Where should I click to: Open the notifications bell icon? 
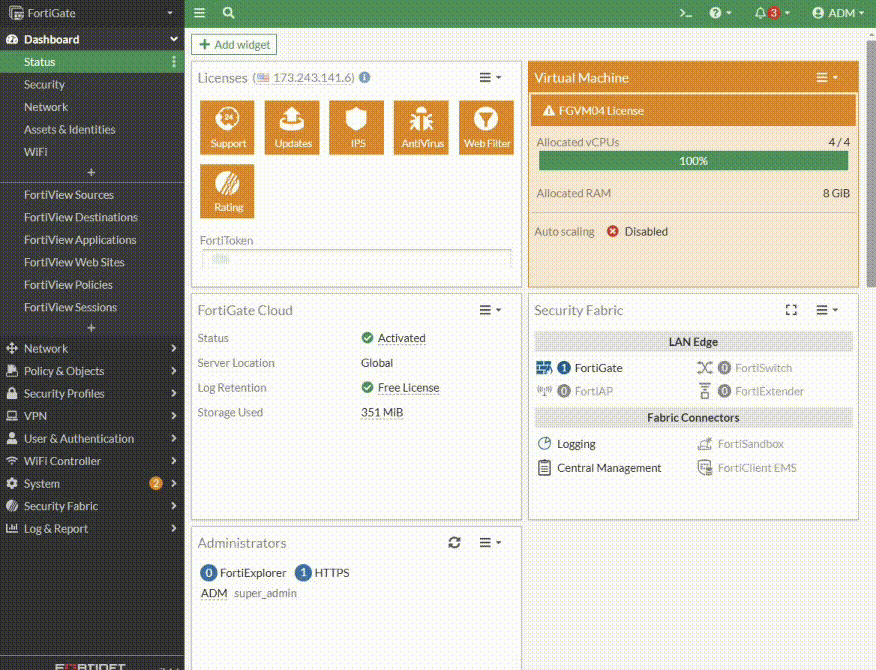761,13
